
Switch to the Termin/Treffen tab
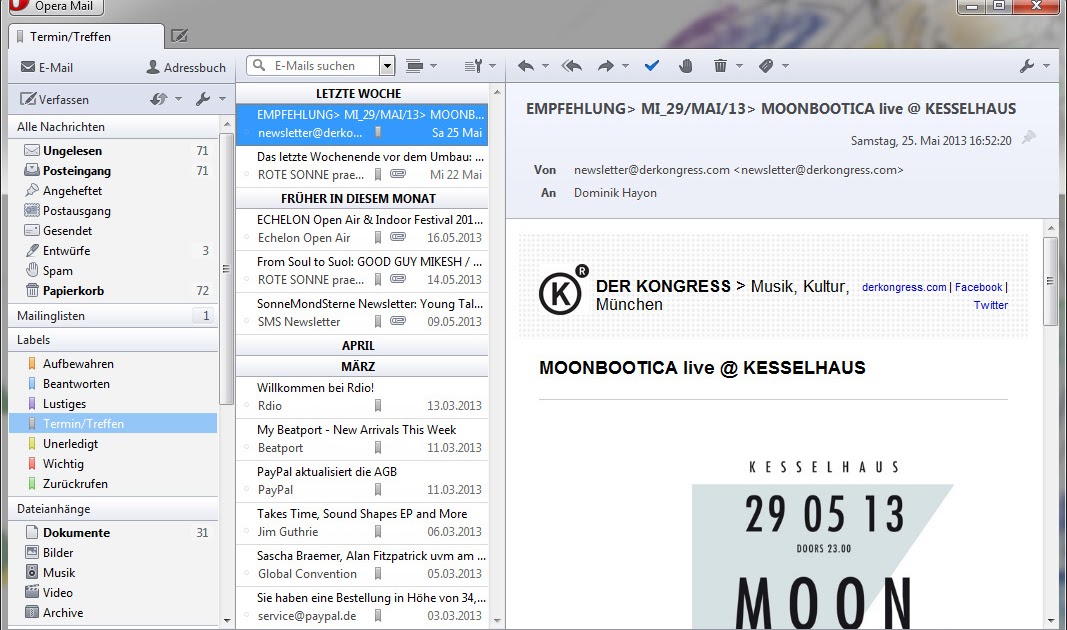click(86, 37)
